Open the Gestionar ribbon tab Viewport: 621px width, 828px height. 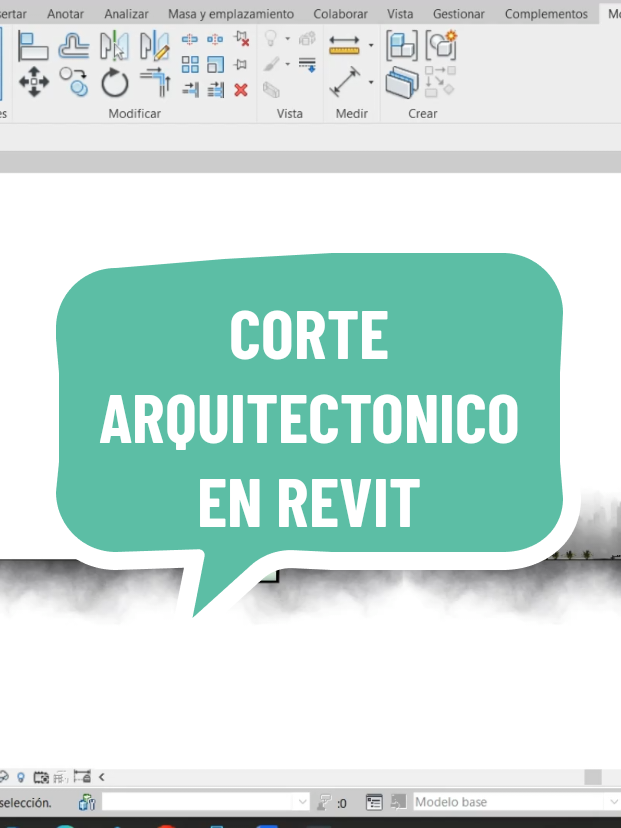pos(459,14)
